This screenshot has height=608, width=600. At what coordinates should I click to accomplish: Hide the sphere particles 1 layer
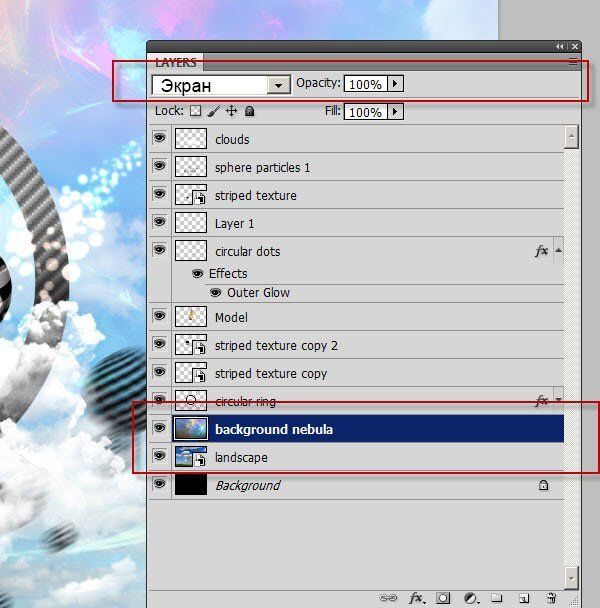pyautogui.click(x=159, y=166)
